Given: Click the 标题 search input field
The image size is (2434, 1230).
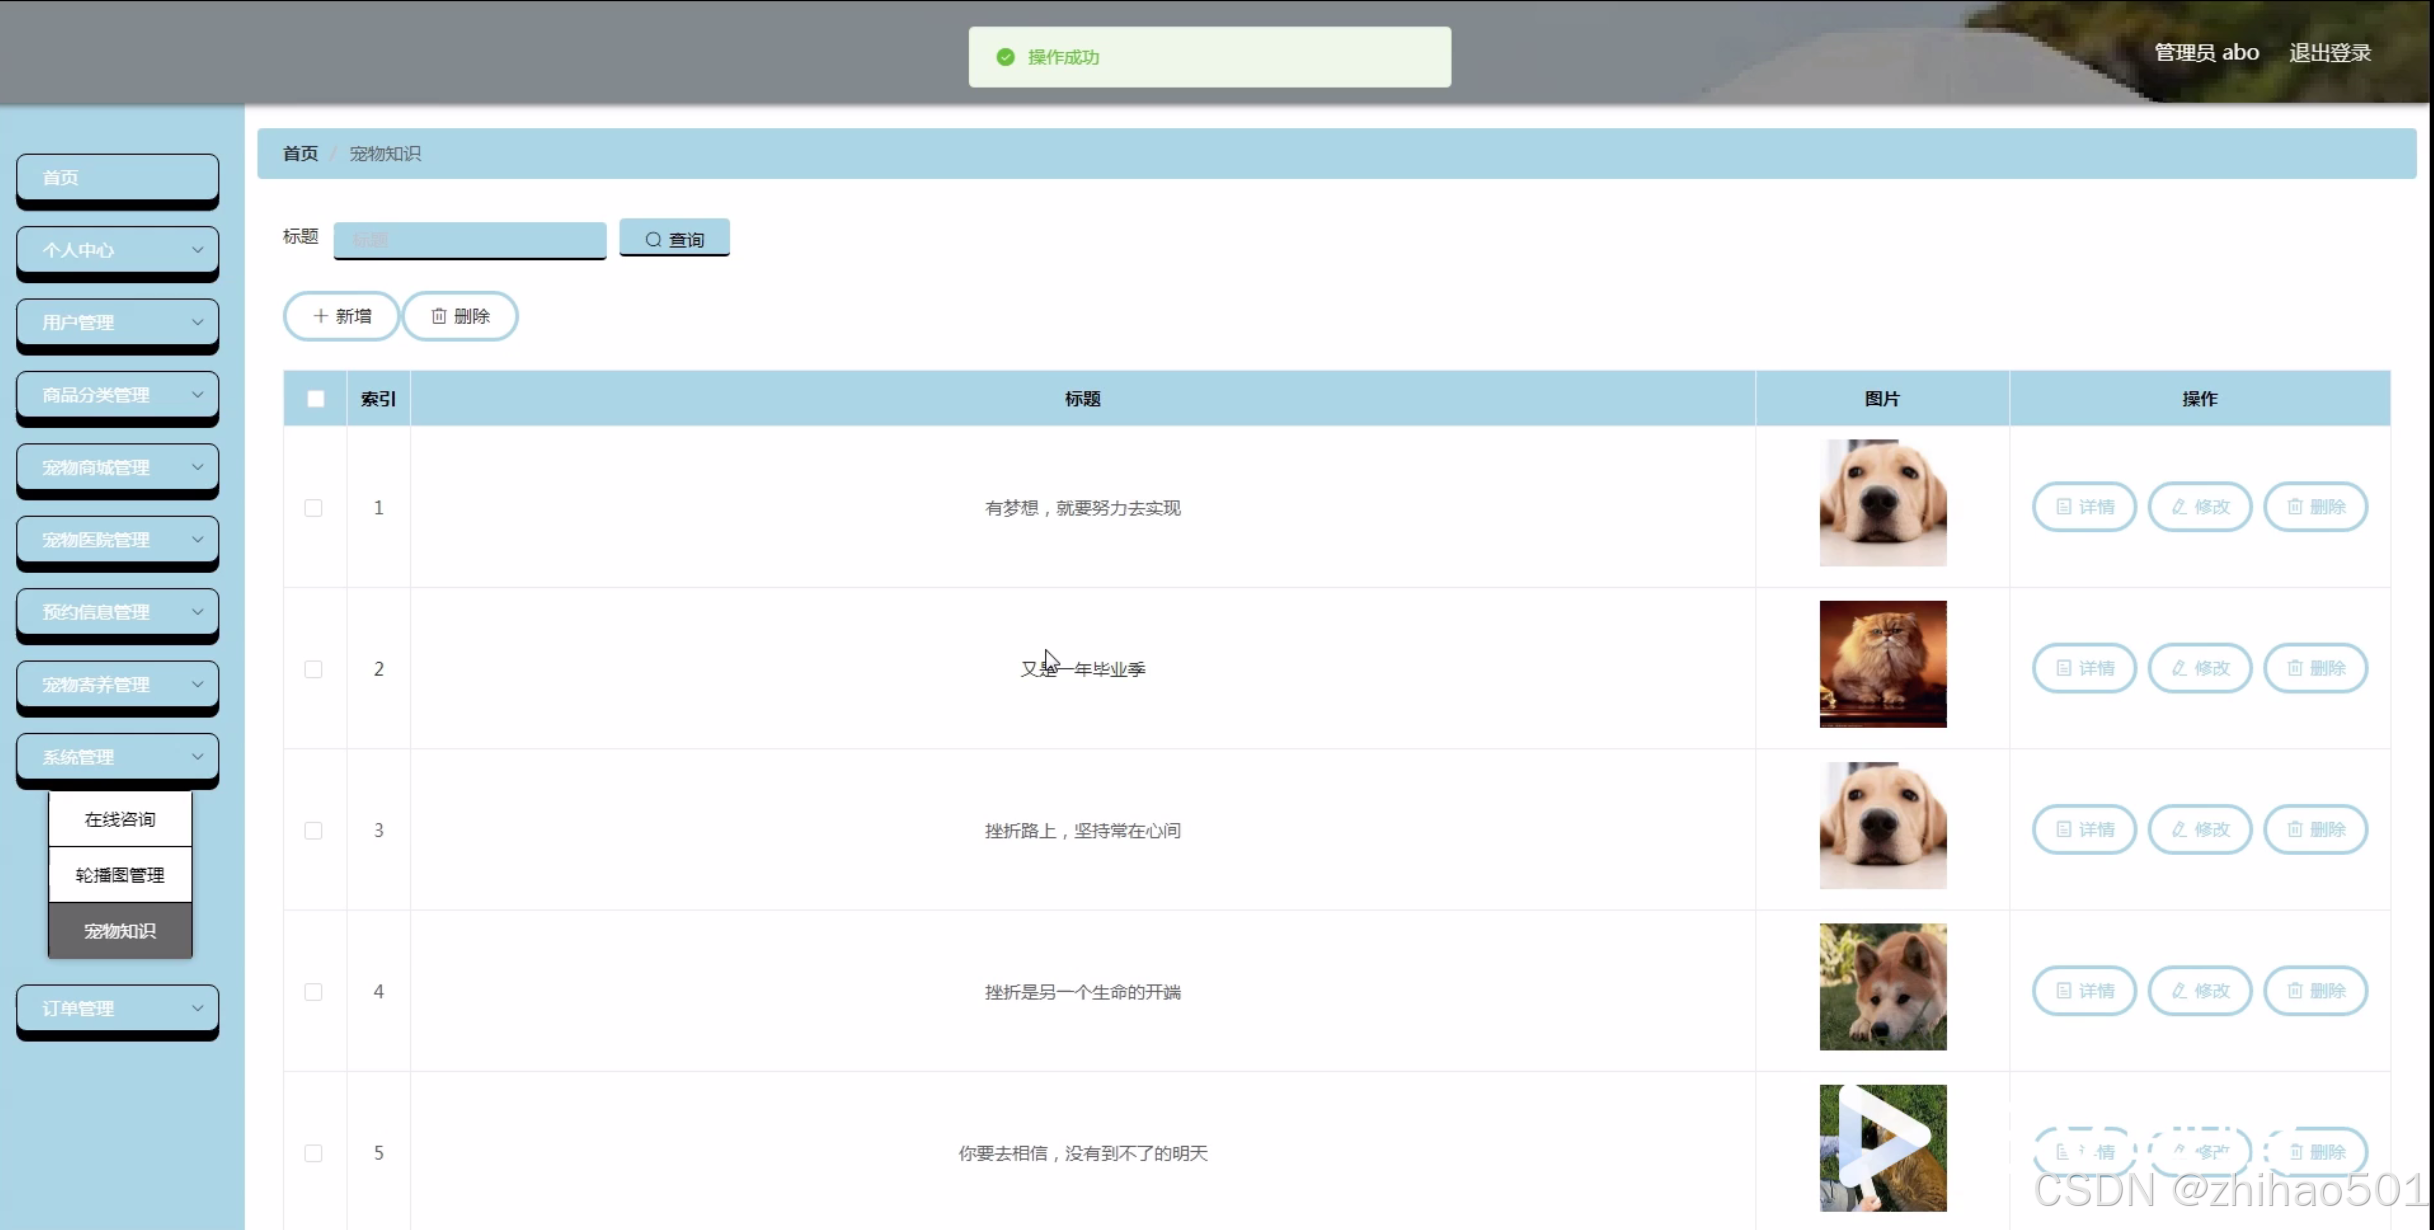Looking at the screenshot, I should [x=469, y=240].
